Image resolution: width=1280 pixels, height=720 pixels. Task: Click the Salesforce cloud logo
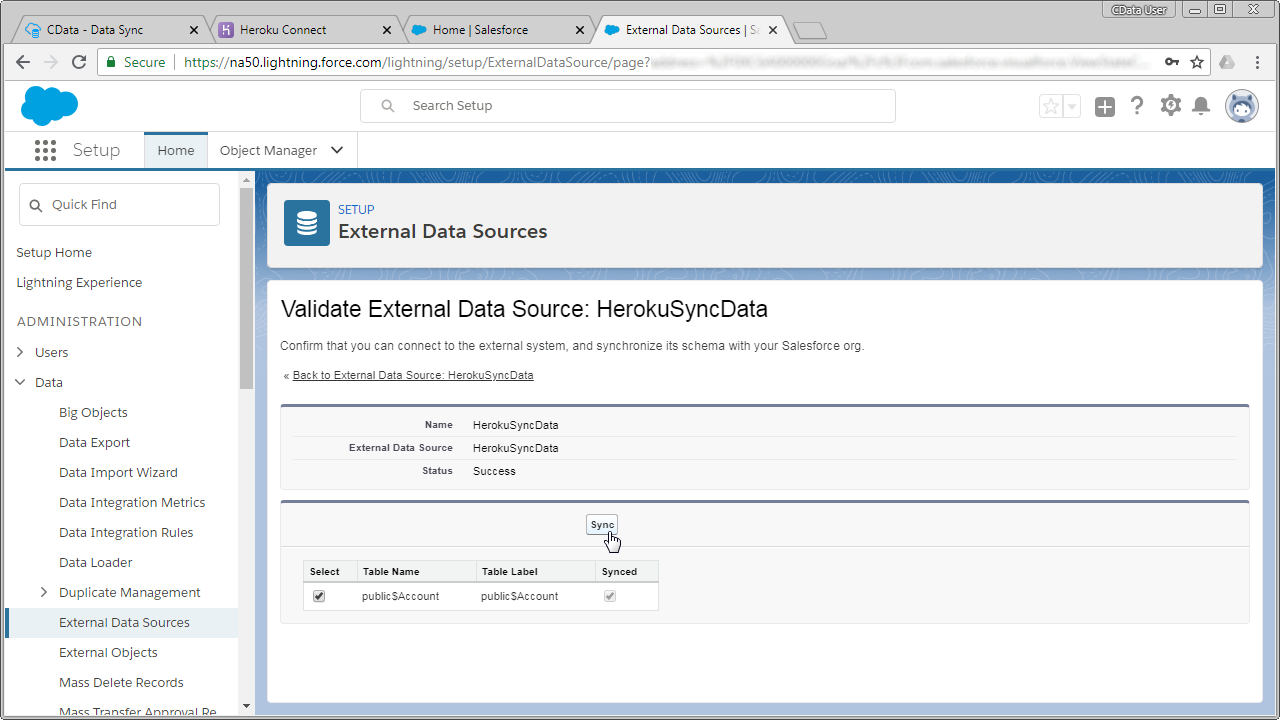49,105
